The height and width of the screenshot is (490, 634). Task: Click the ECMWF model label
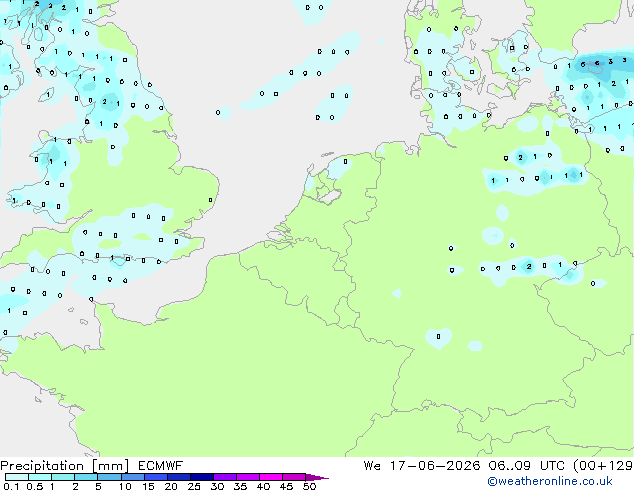coord(161,466)
